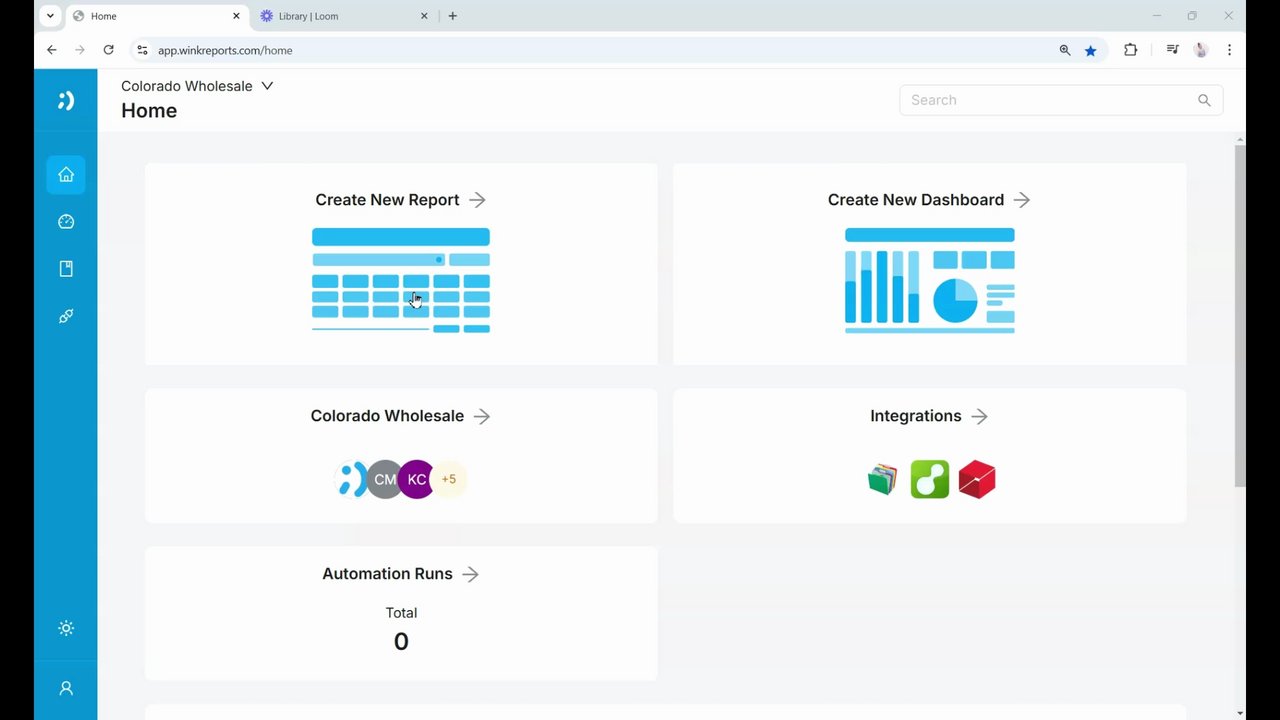Open the user profile icon in sidebar

[x=66, y=688]
